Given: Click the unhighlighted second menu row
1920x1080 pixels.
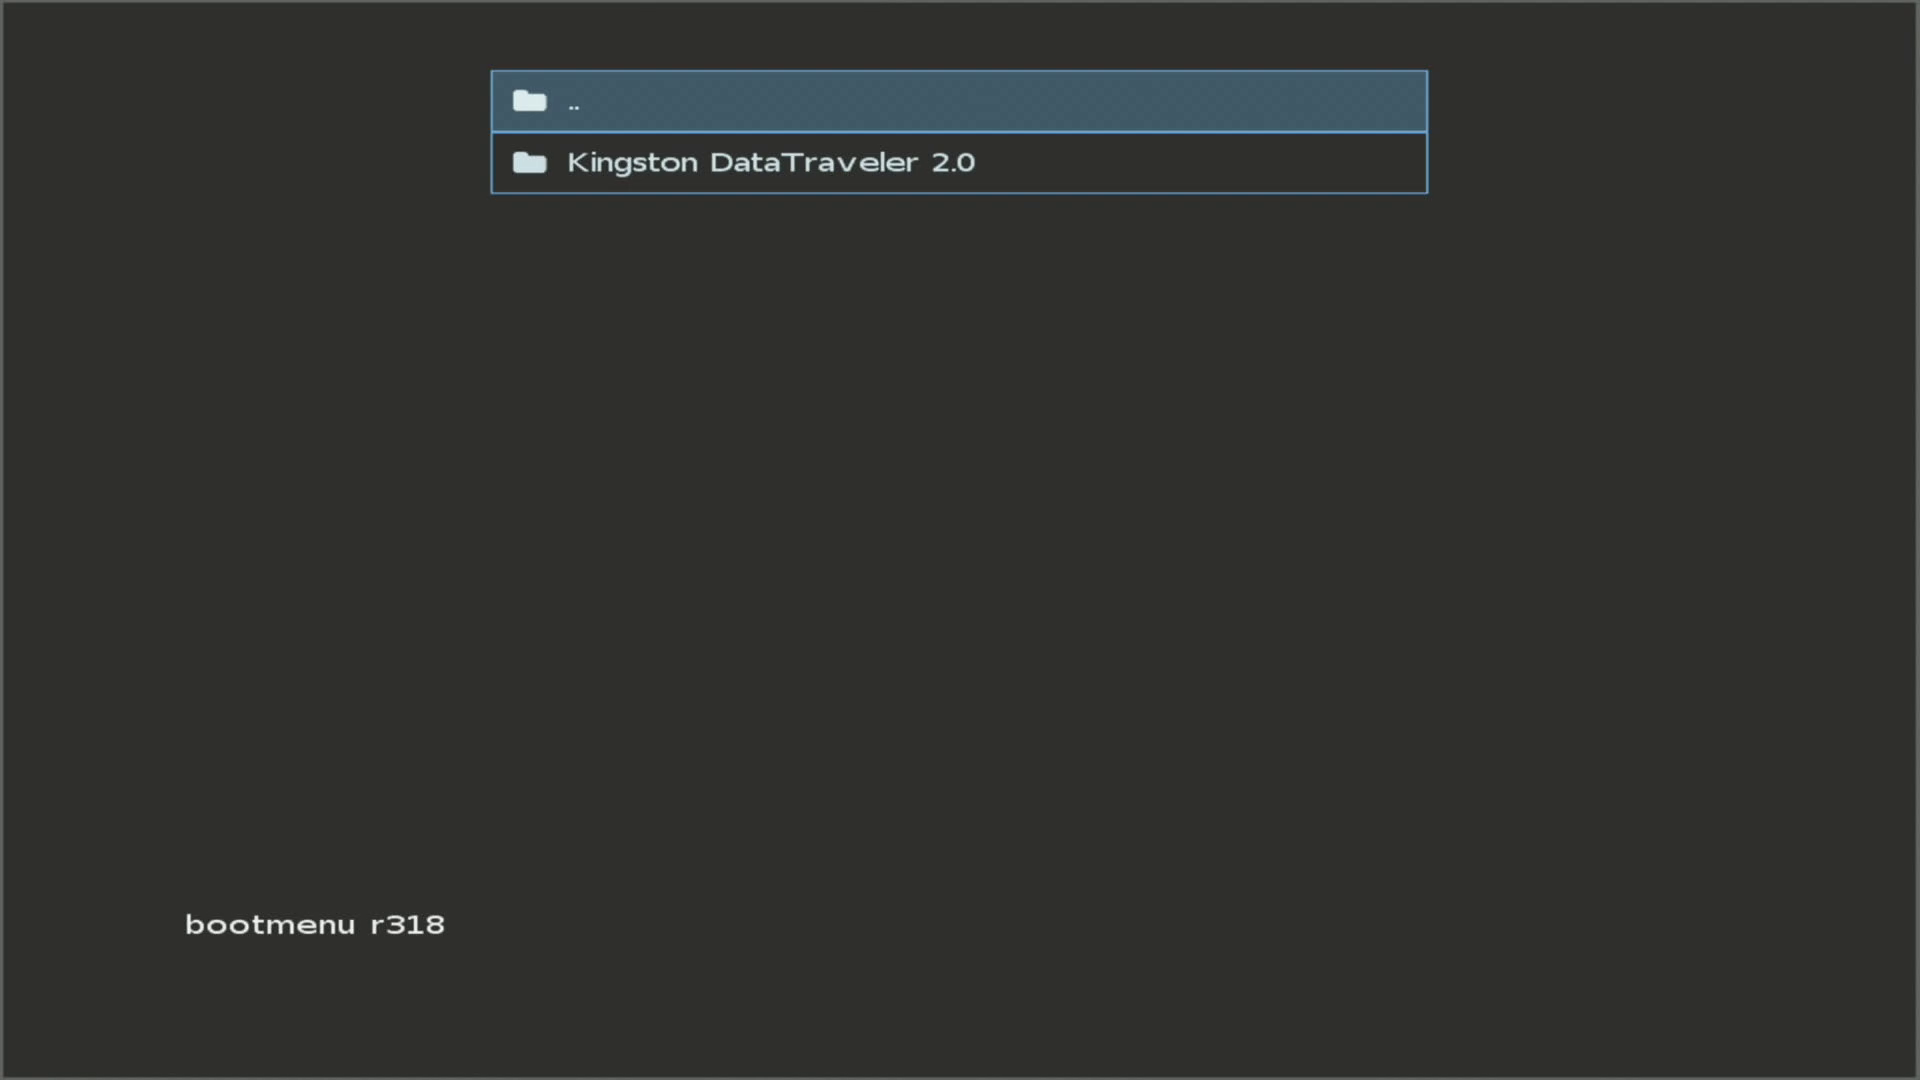Looking at the screenshot, I should tap(958, 162).
